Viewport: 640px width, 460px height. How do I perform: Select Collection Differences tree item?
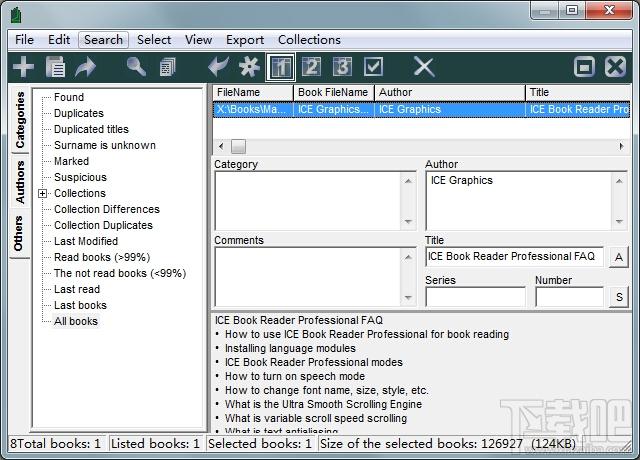[x=107, y=209]
